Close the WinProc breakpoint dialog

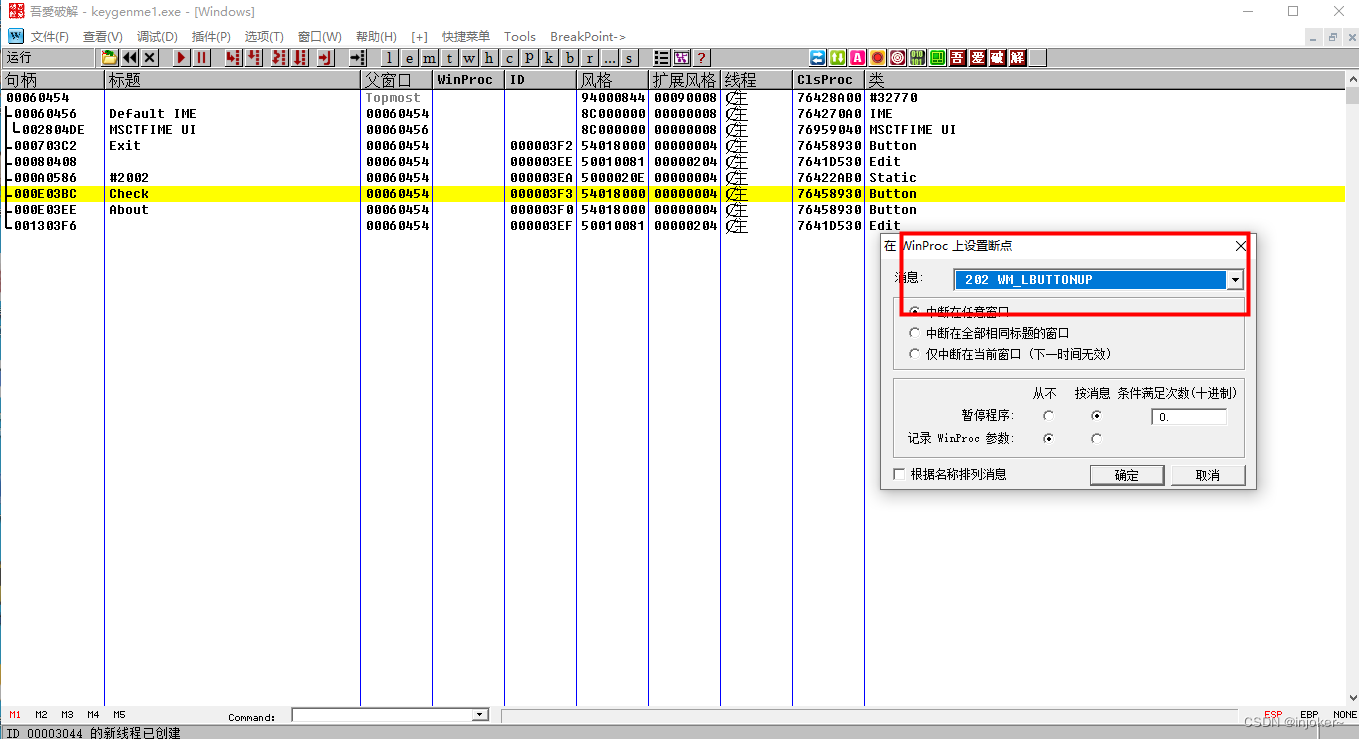pos(1241,246)
